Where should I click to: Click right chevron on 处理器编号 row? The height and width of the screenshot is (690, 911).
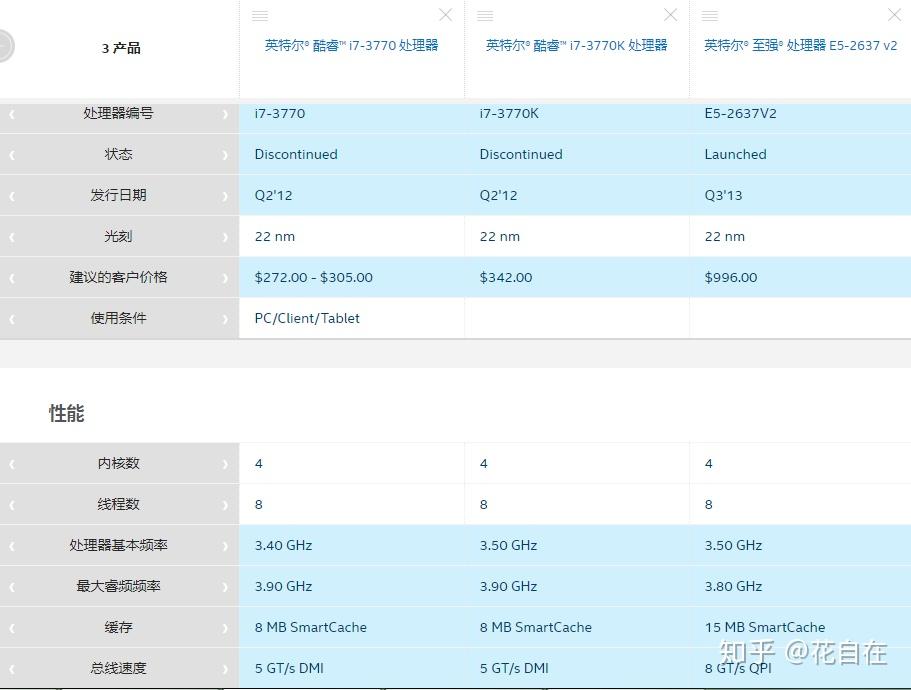click(x=225, y=114)
